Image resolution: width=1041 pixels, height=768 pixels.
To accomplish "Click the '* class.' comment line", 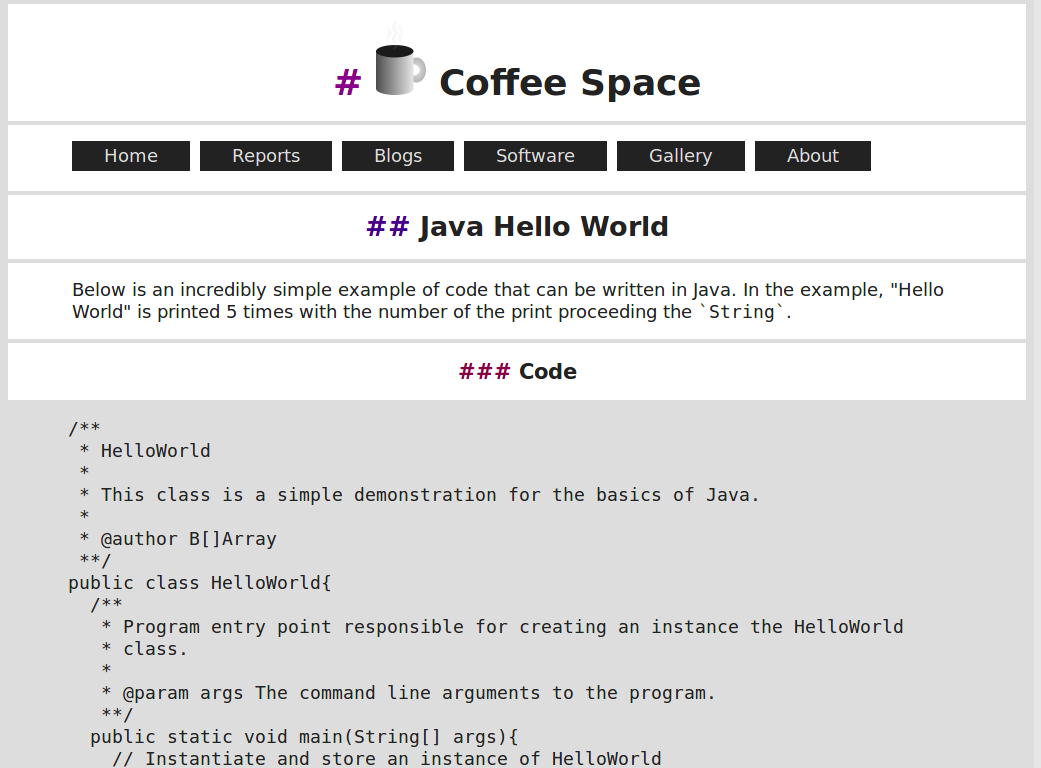I will point(145,649).
